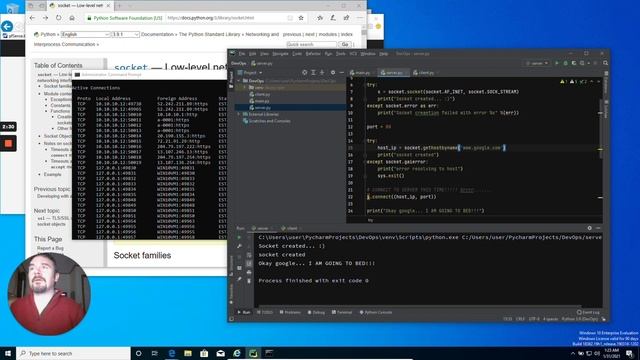Screen dimensions: 640x360
Task: Click the rerun green arrow in Run panel
Action: click(239, 237)
